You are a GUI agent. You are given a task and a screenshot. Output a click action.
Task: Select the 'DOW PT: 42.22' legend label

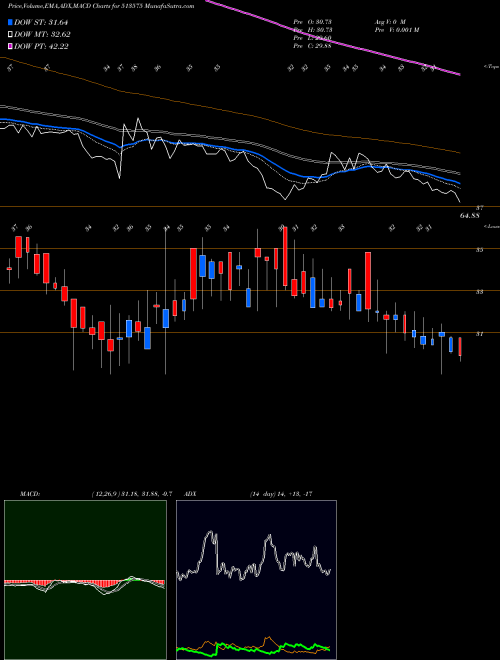(x=41, y=46)
